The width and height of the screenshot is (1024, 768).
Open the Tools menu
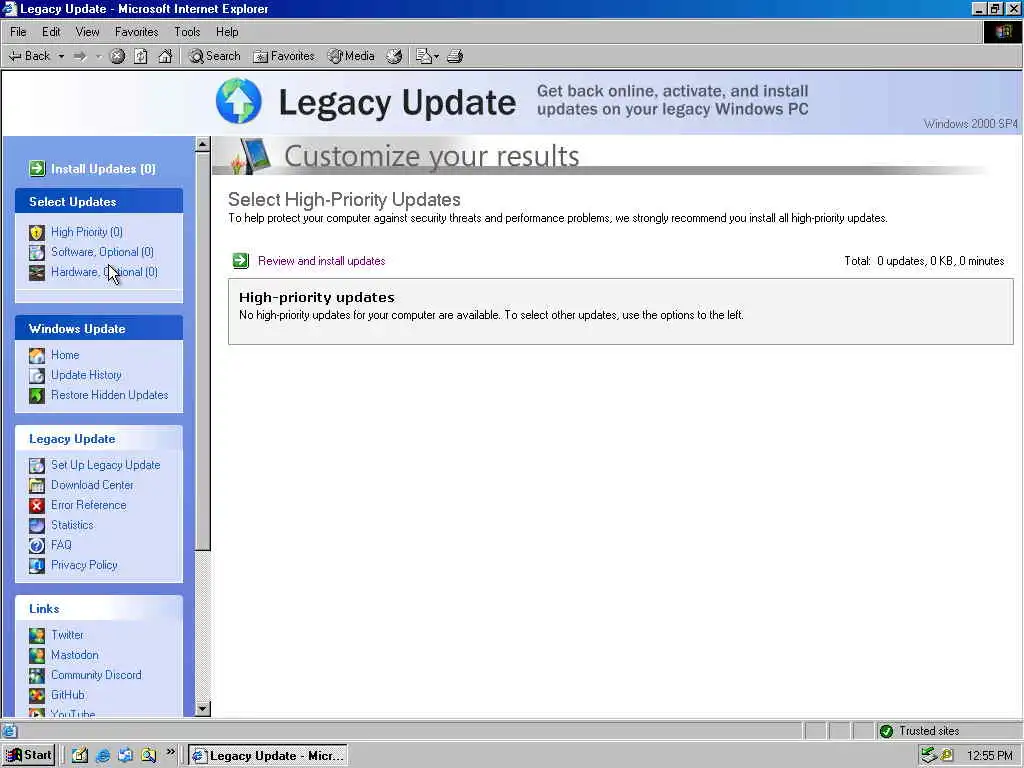pos(187,31)
